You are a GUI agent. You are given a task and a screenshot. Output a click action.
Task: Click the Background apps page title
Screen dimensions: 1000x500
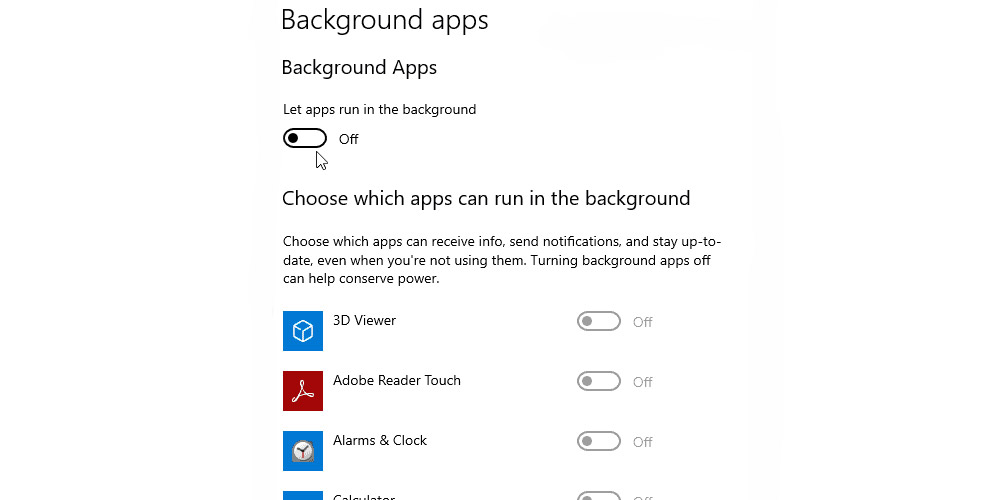(x=385, y=20)
